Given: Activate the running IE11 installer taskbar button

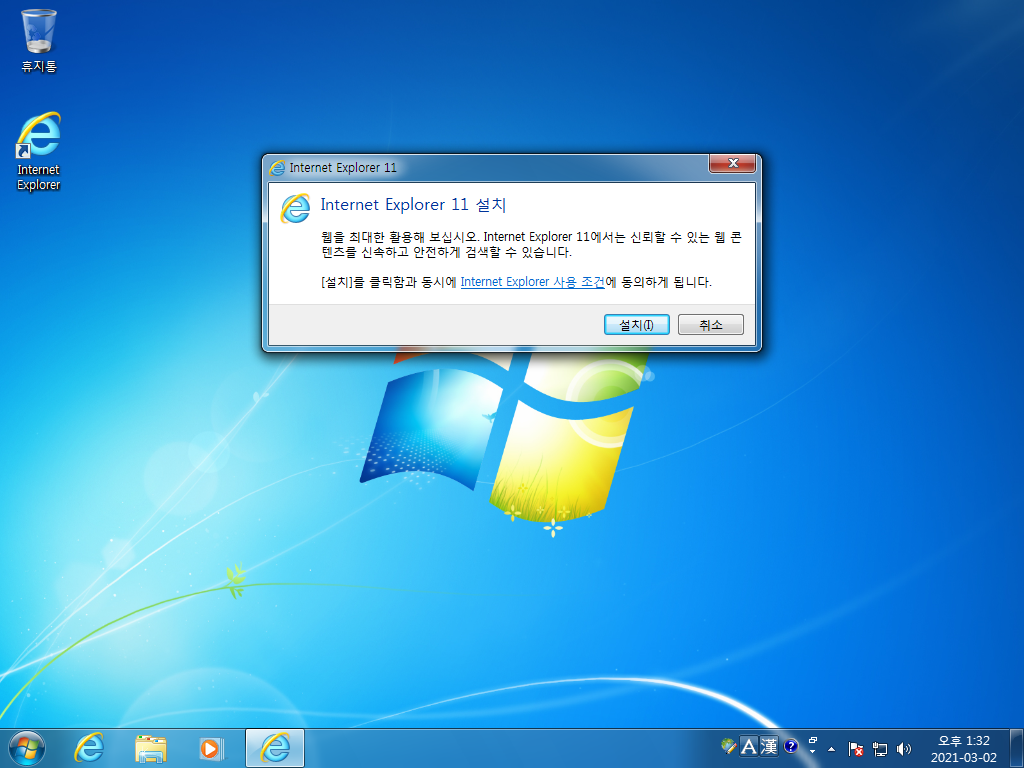Looking at the screenshot, I should (x=275, y=748).
